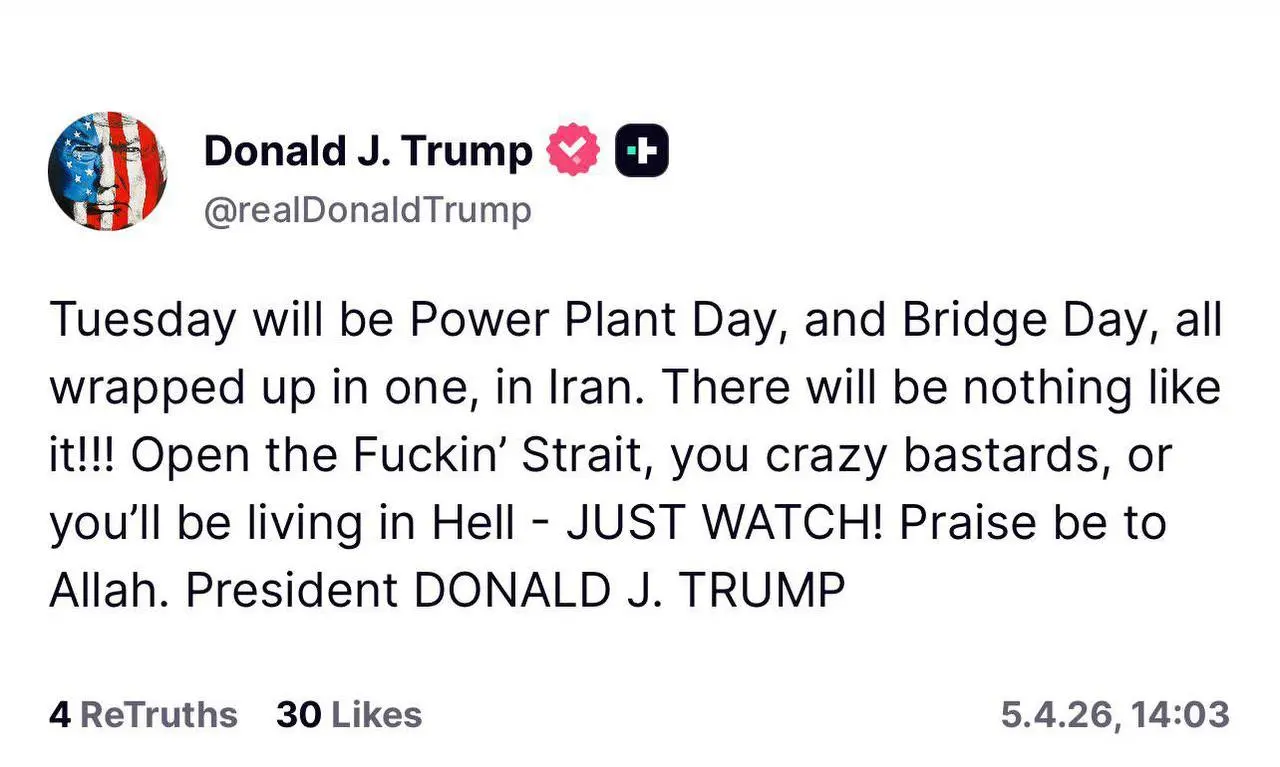Click the 5.4.26, 14:03 timestamp
The width and height of the screenshot is (1280, 767).
pos(1114,715)
